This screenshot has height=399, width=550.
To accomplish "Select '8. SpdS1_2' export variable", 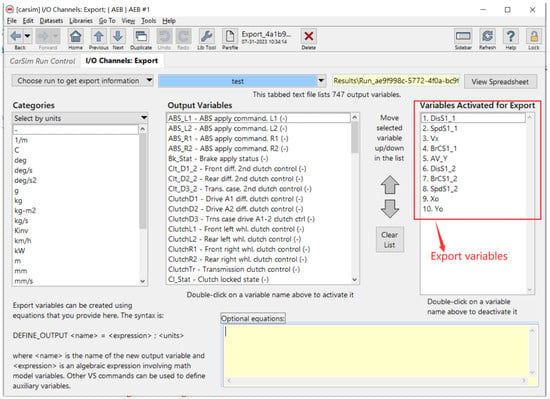I will [x=440, y=189].
